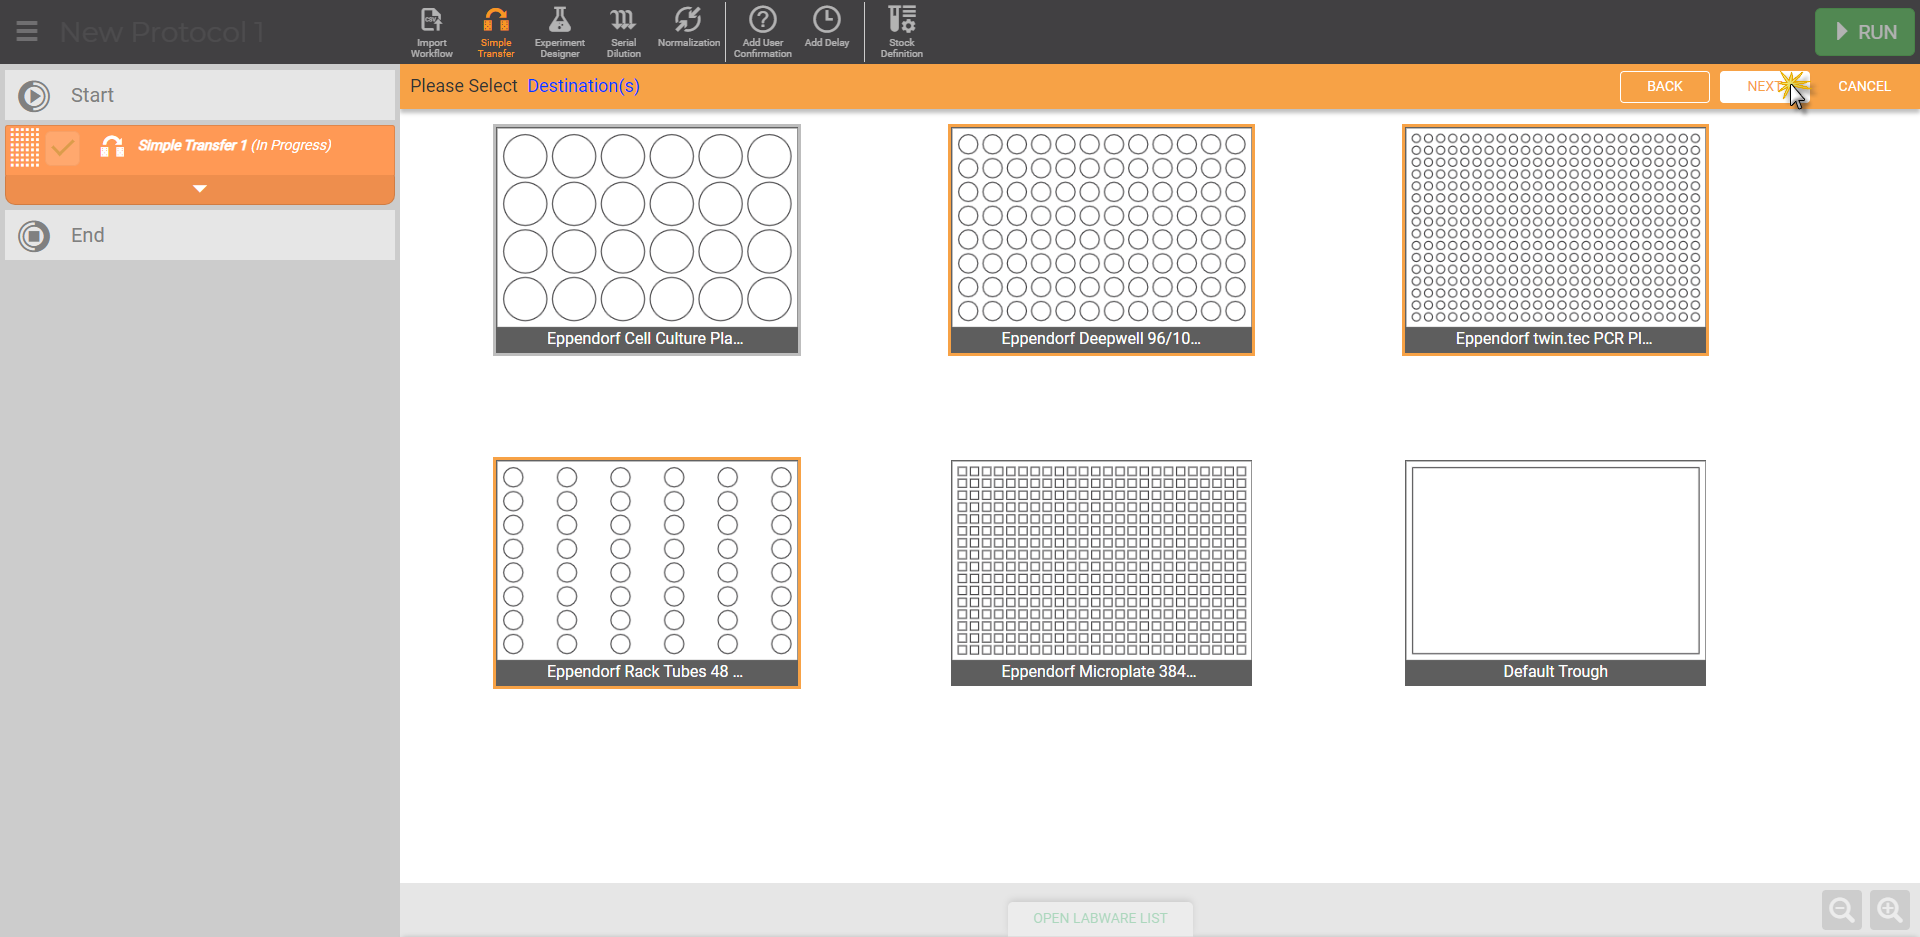Expand the Simple Transfer 1 step details
The image size is (1920, 937).
click(x=200, y=189)
